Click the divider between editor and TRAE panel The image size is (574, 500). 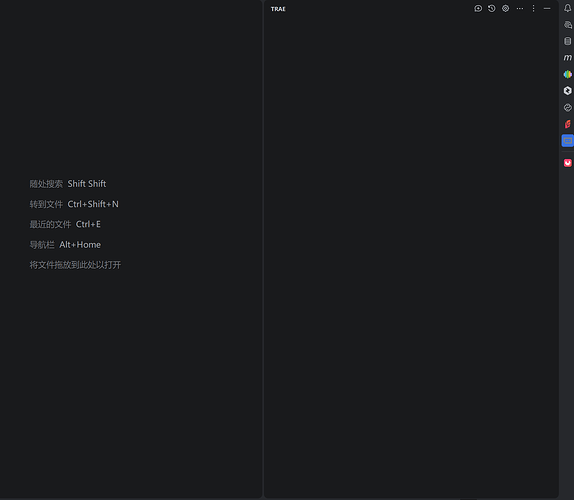263,250
